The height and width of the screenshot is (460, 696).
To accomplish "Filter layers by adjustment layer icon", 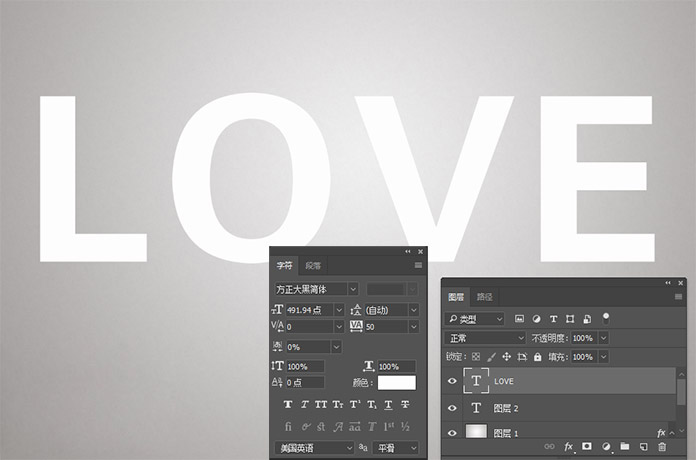I will (537, 319).
